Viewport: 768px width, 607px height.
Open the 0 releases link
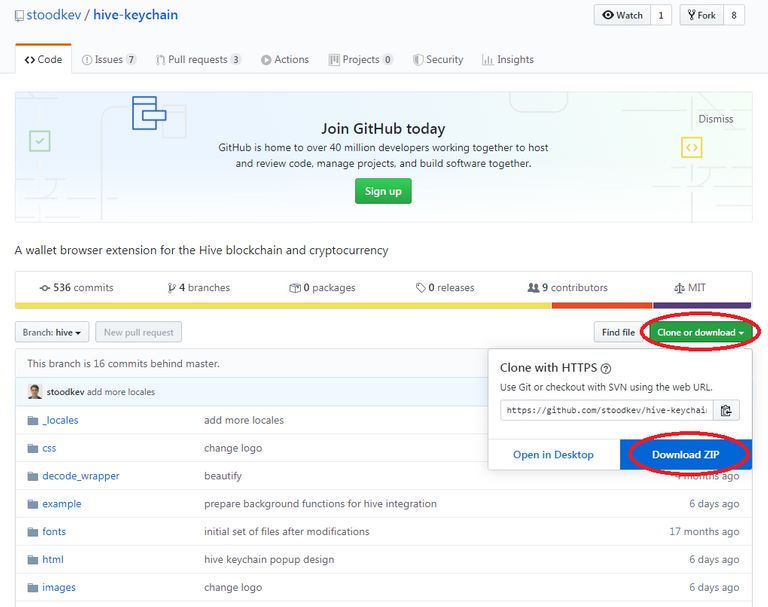445,288
